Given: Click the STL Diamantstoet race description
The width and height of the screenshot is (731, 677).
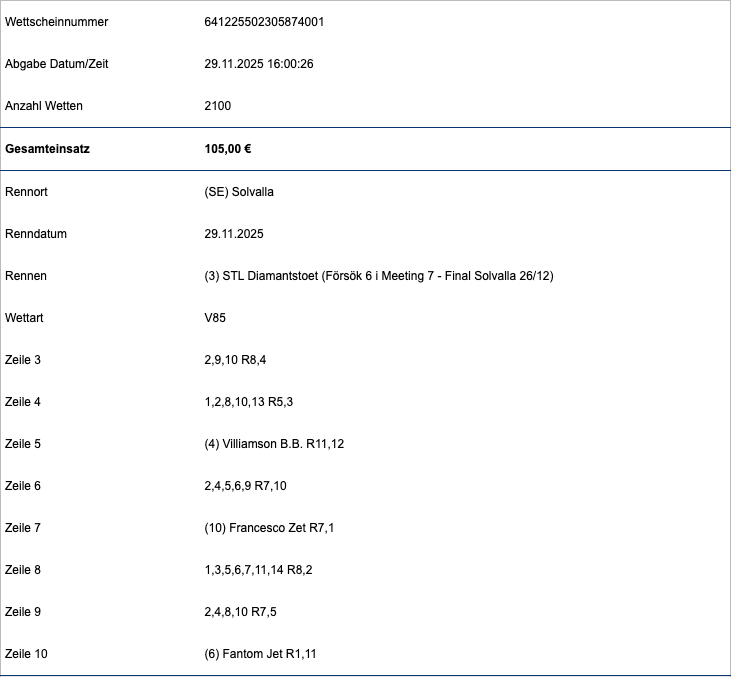Looking at the screenshot, I should 378,276.
